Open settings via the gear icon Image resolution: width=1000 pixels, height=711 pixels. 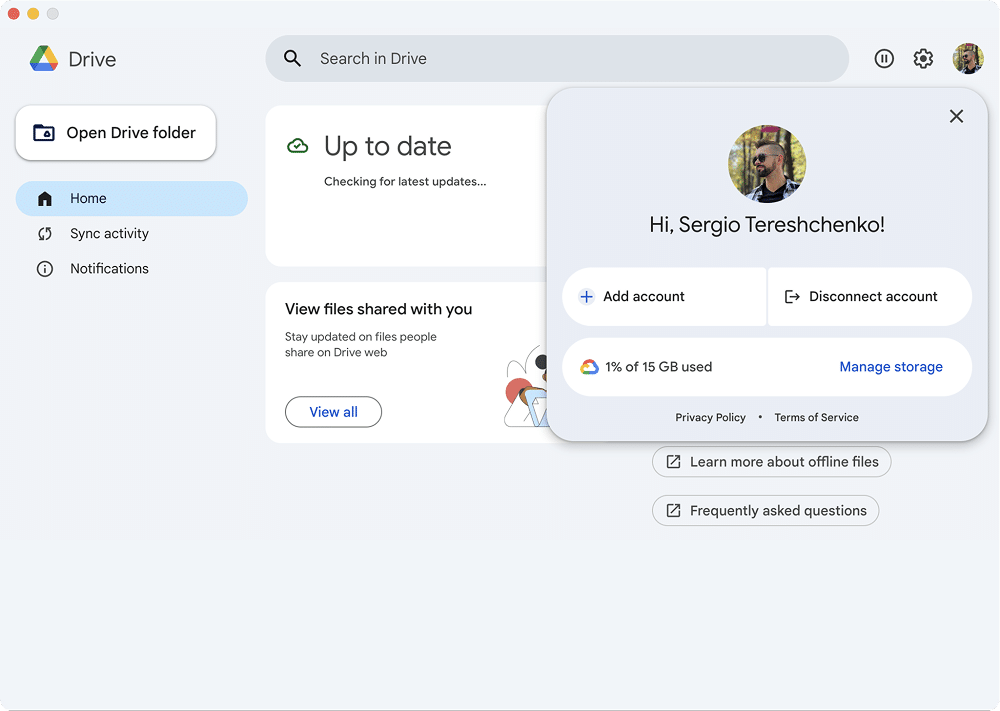pos(923,59)
